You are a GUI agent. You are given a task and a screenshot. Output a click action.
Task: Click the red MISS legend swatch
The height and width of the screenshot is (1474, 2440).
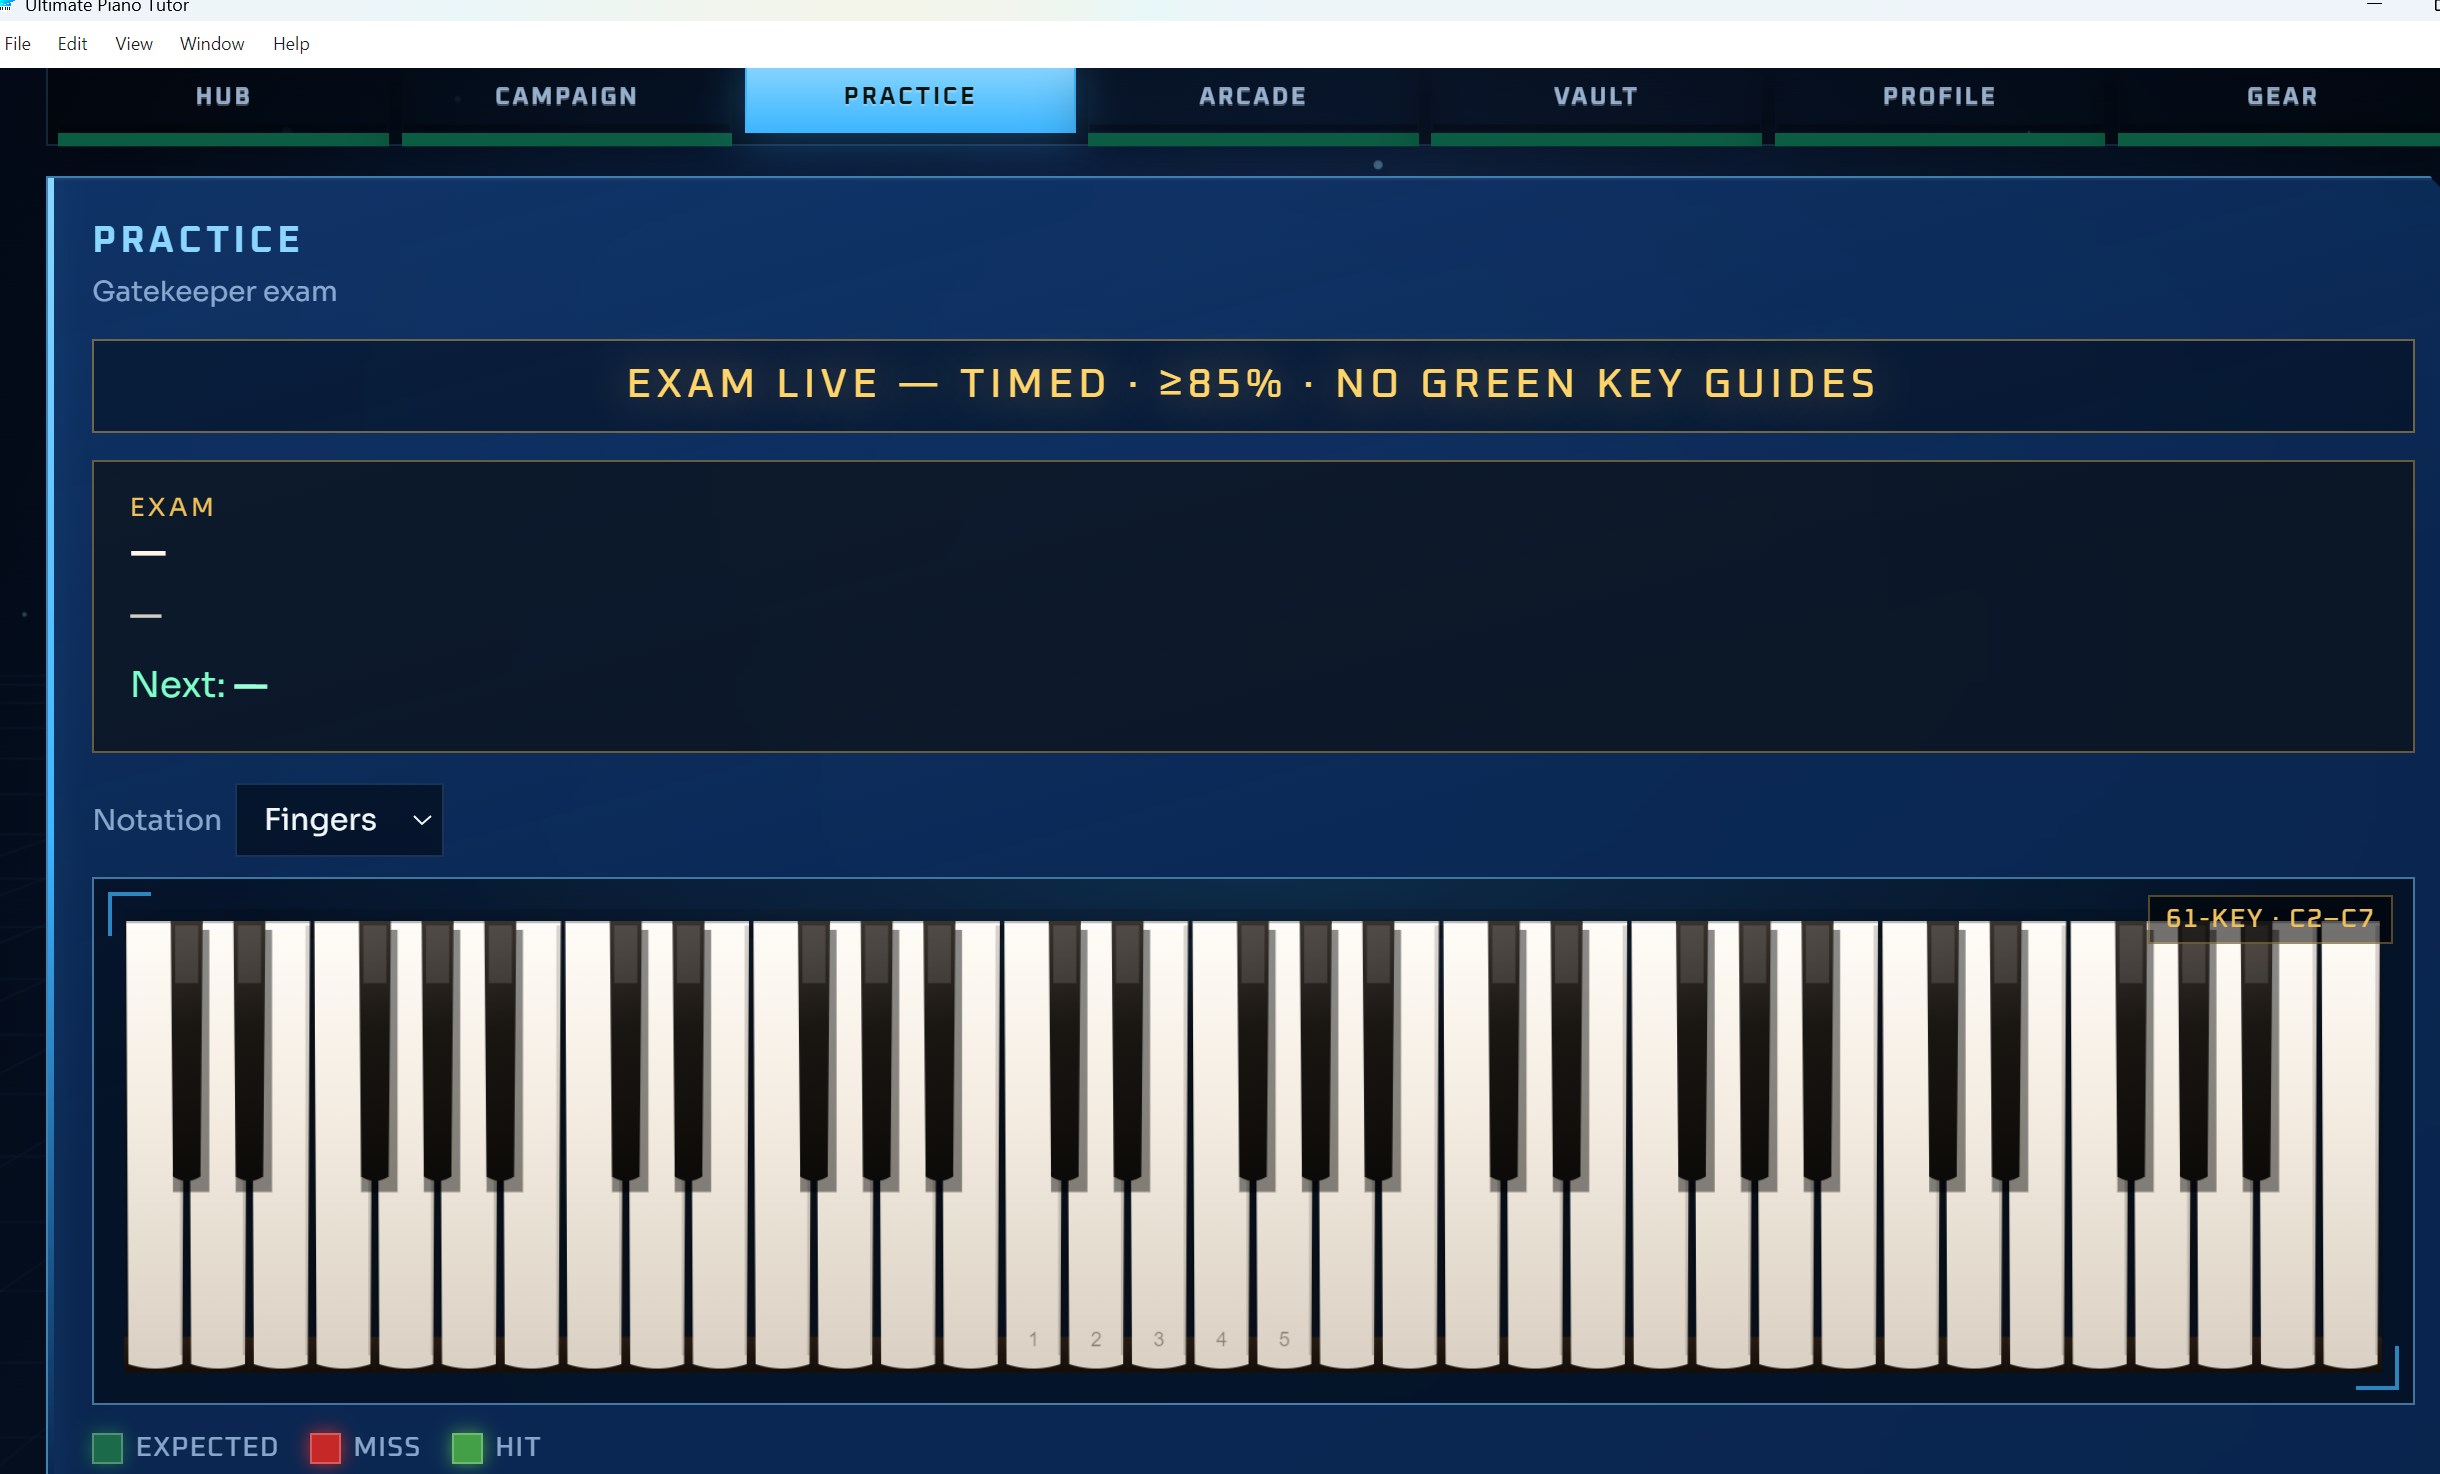click(325, 1447)
